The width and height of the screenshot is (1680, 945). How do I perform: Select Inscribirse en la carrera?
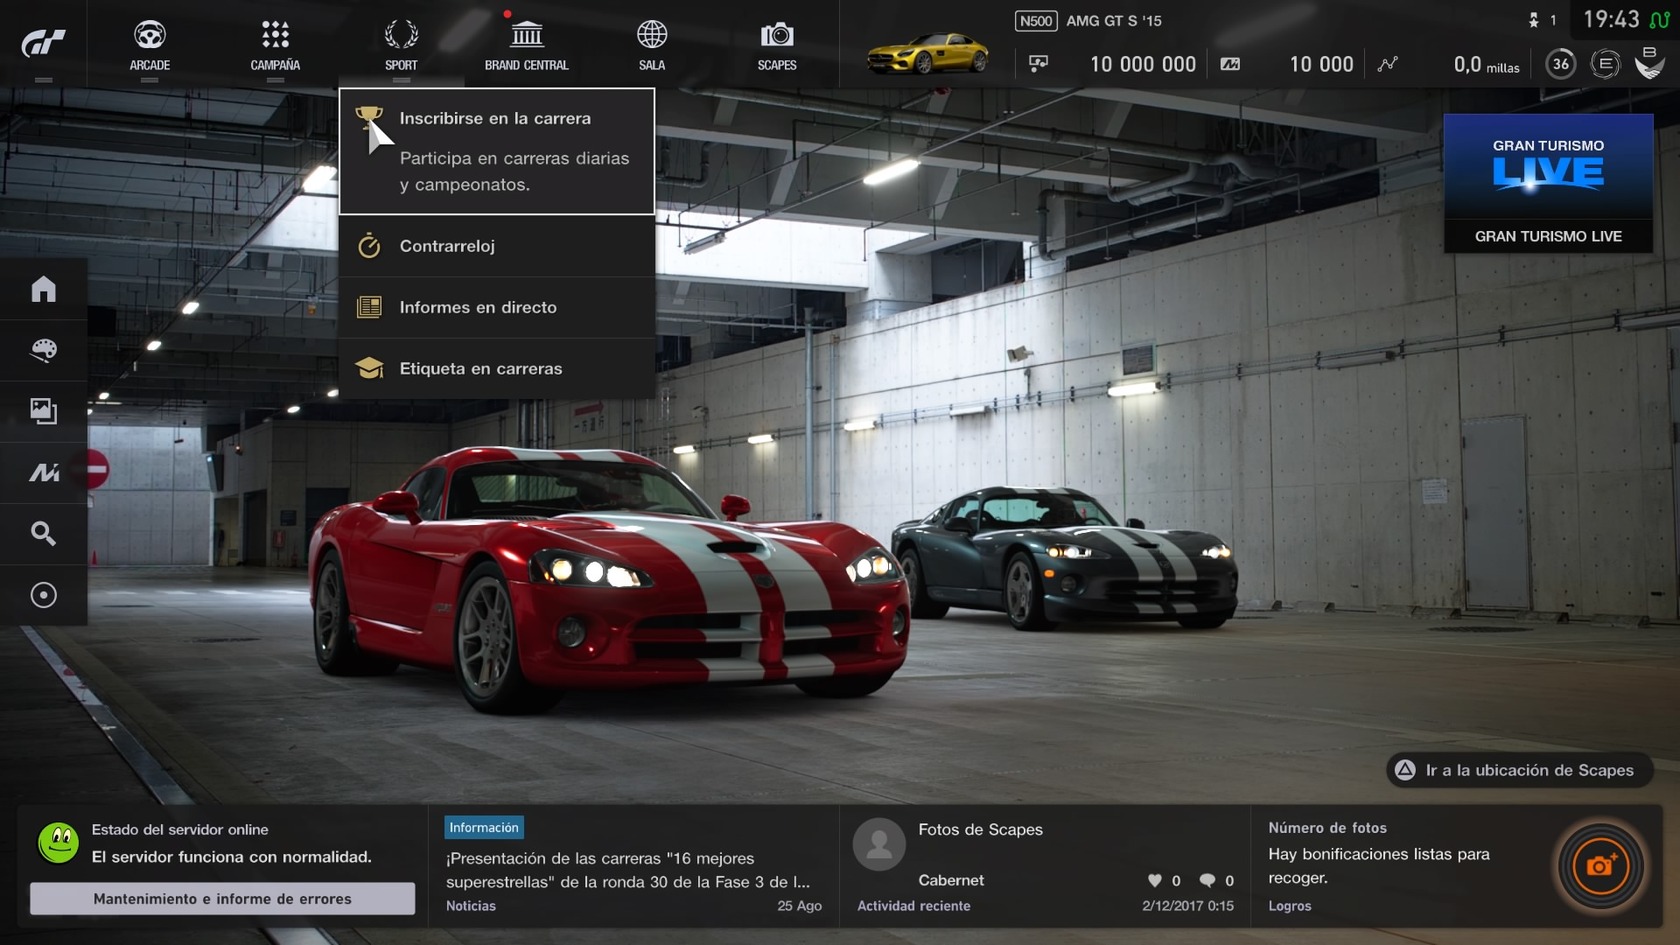(x=497, y=150)
